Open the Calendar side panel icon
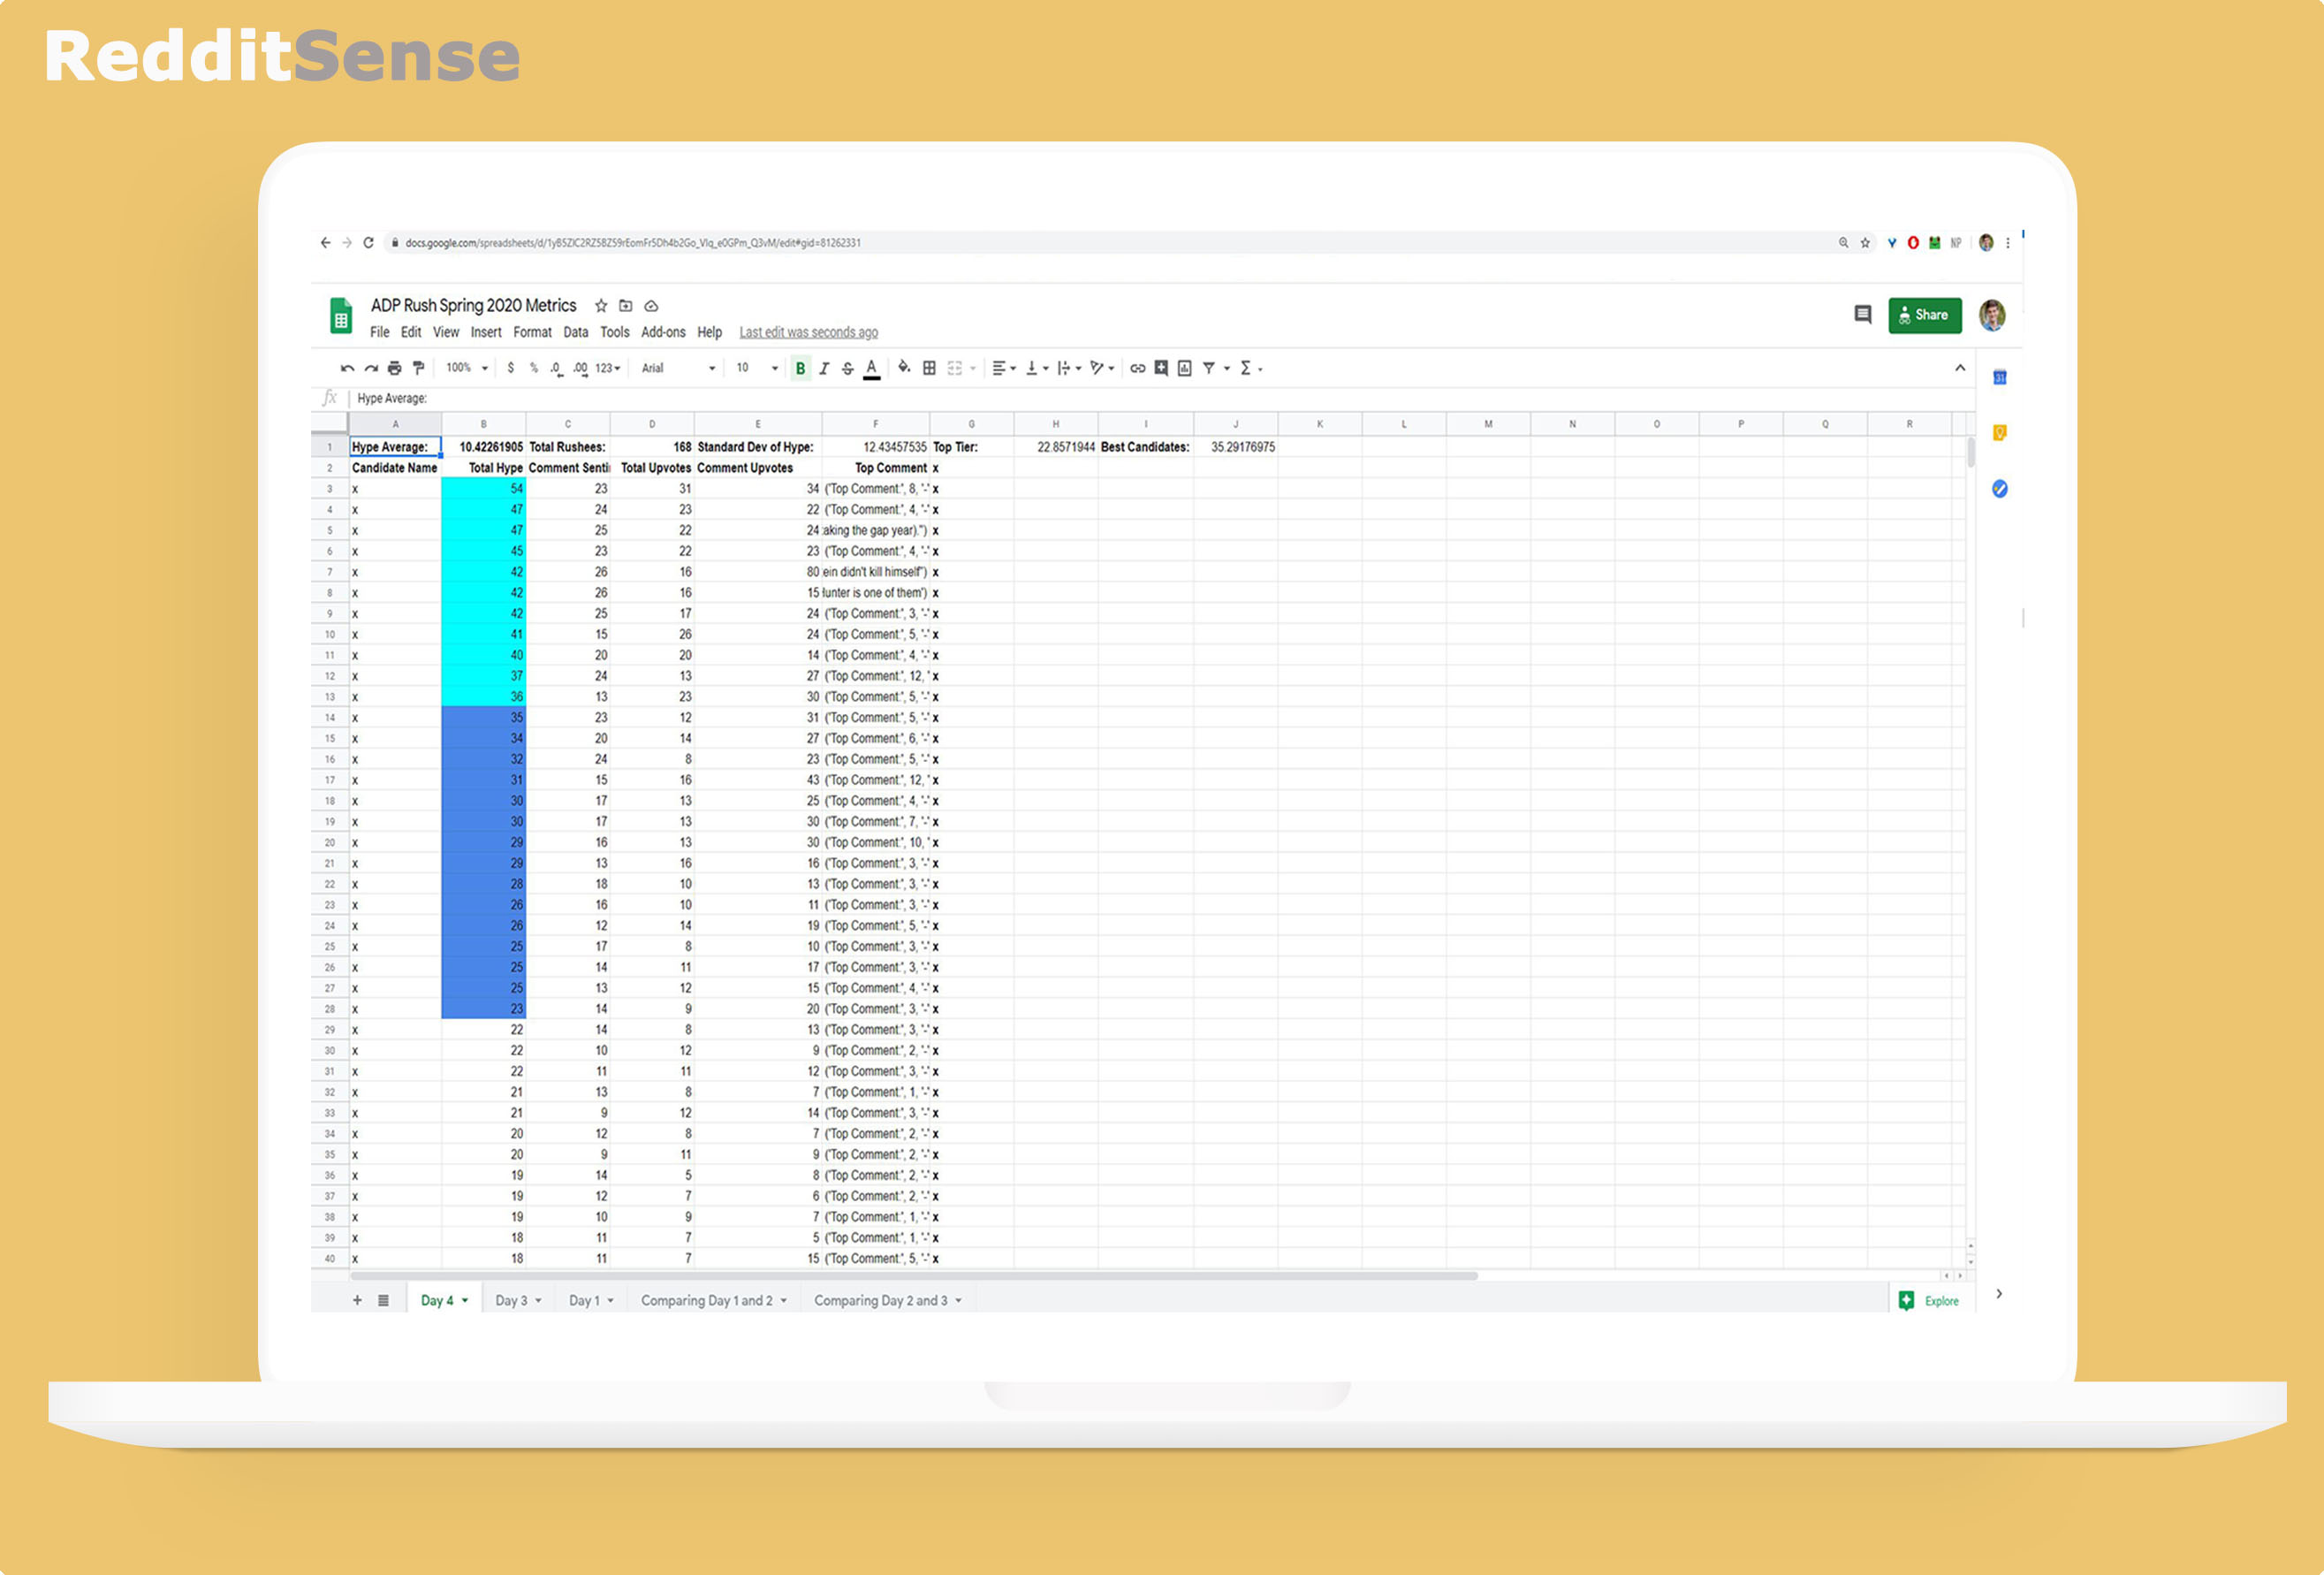The height and width of the screenshot is (1575, 2324). click(x=2000, y=378)
